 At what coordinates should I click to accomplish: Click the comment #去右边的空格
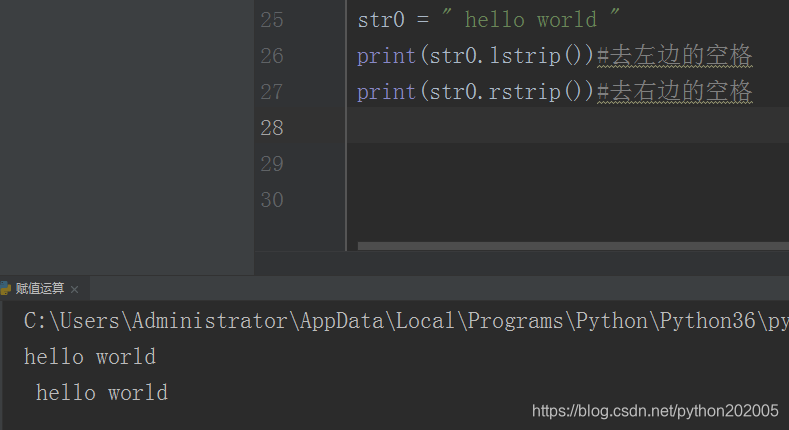tap(674, 92)
